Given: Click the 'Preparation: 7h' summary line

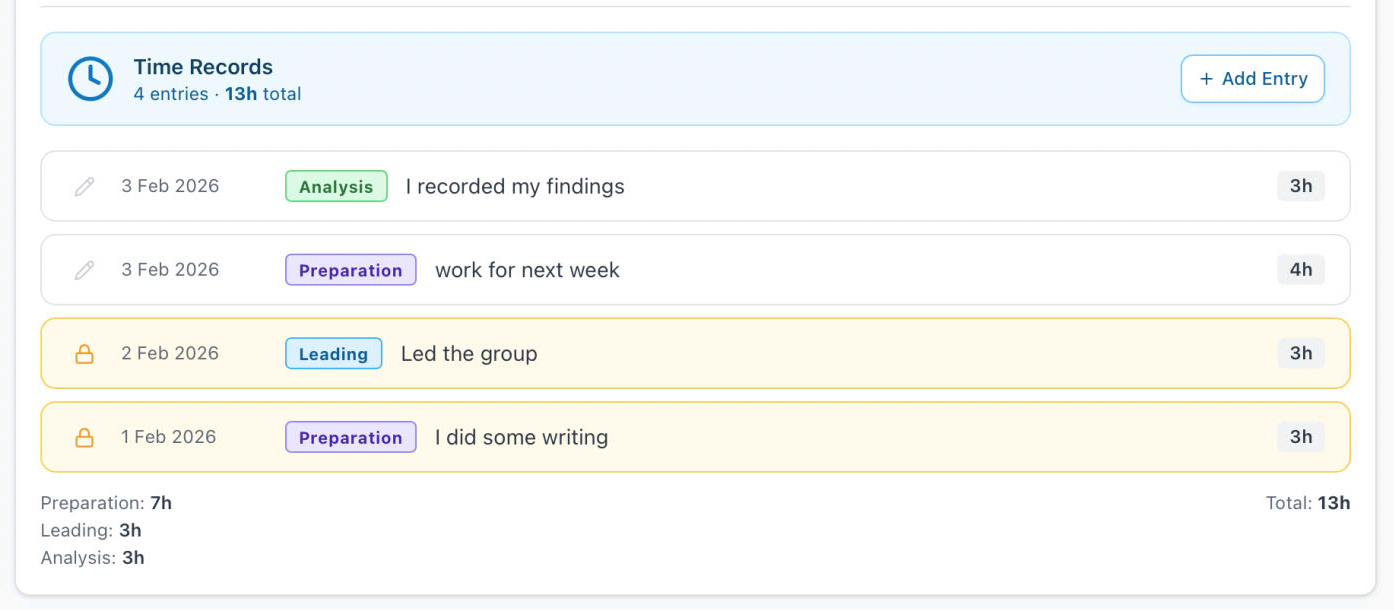Looking at the screenshot, I should click(106, 503).
